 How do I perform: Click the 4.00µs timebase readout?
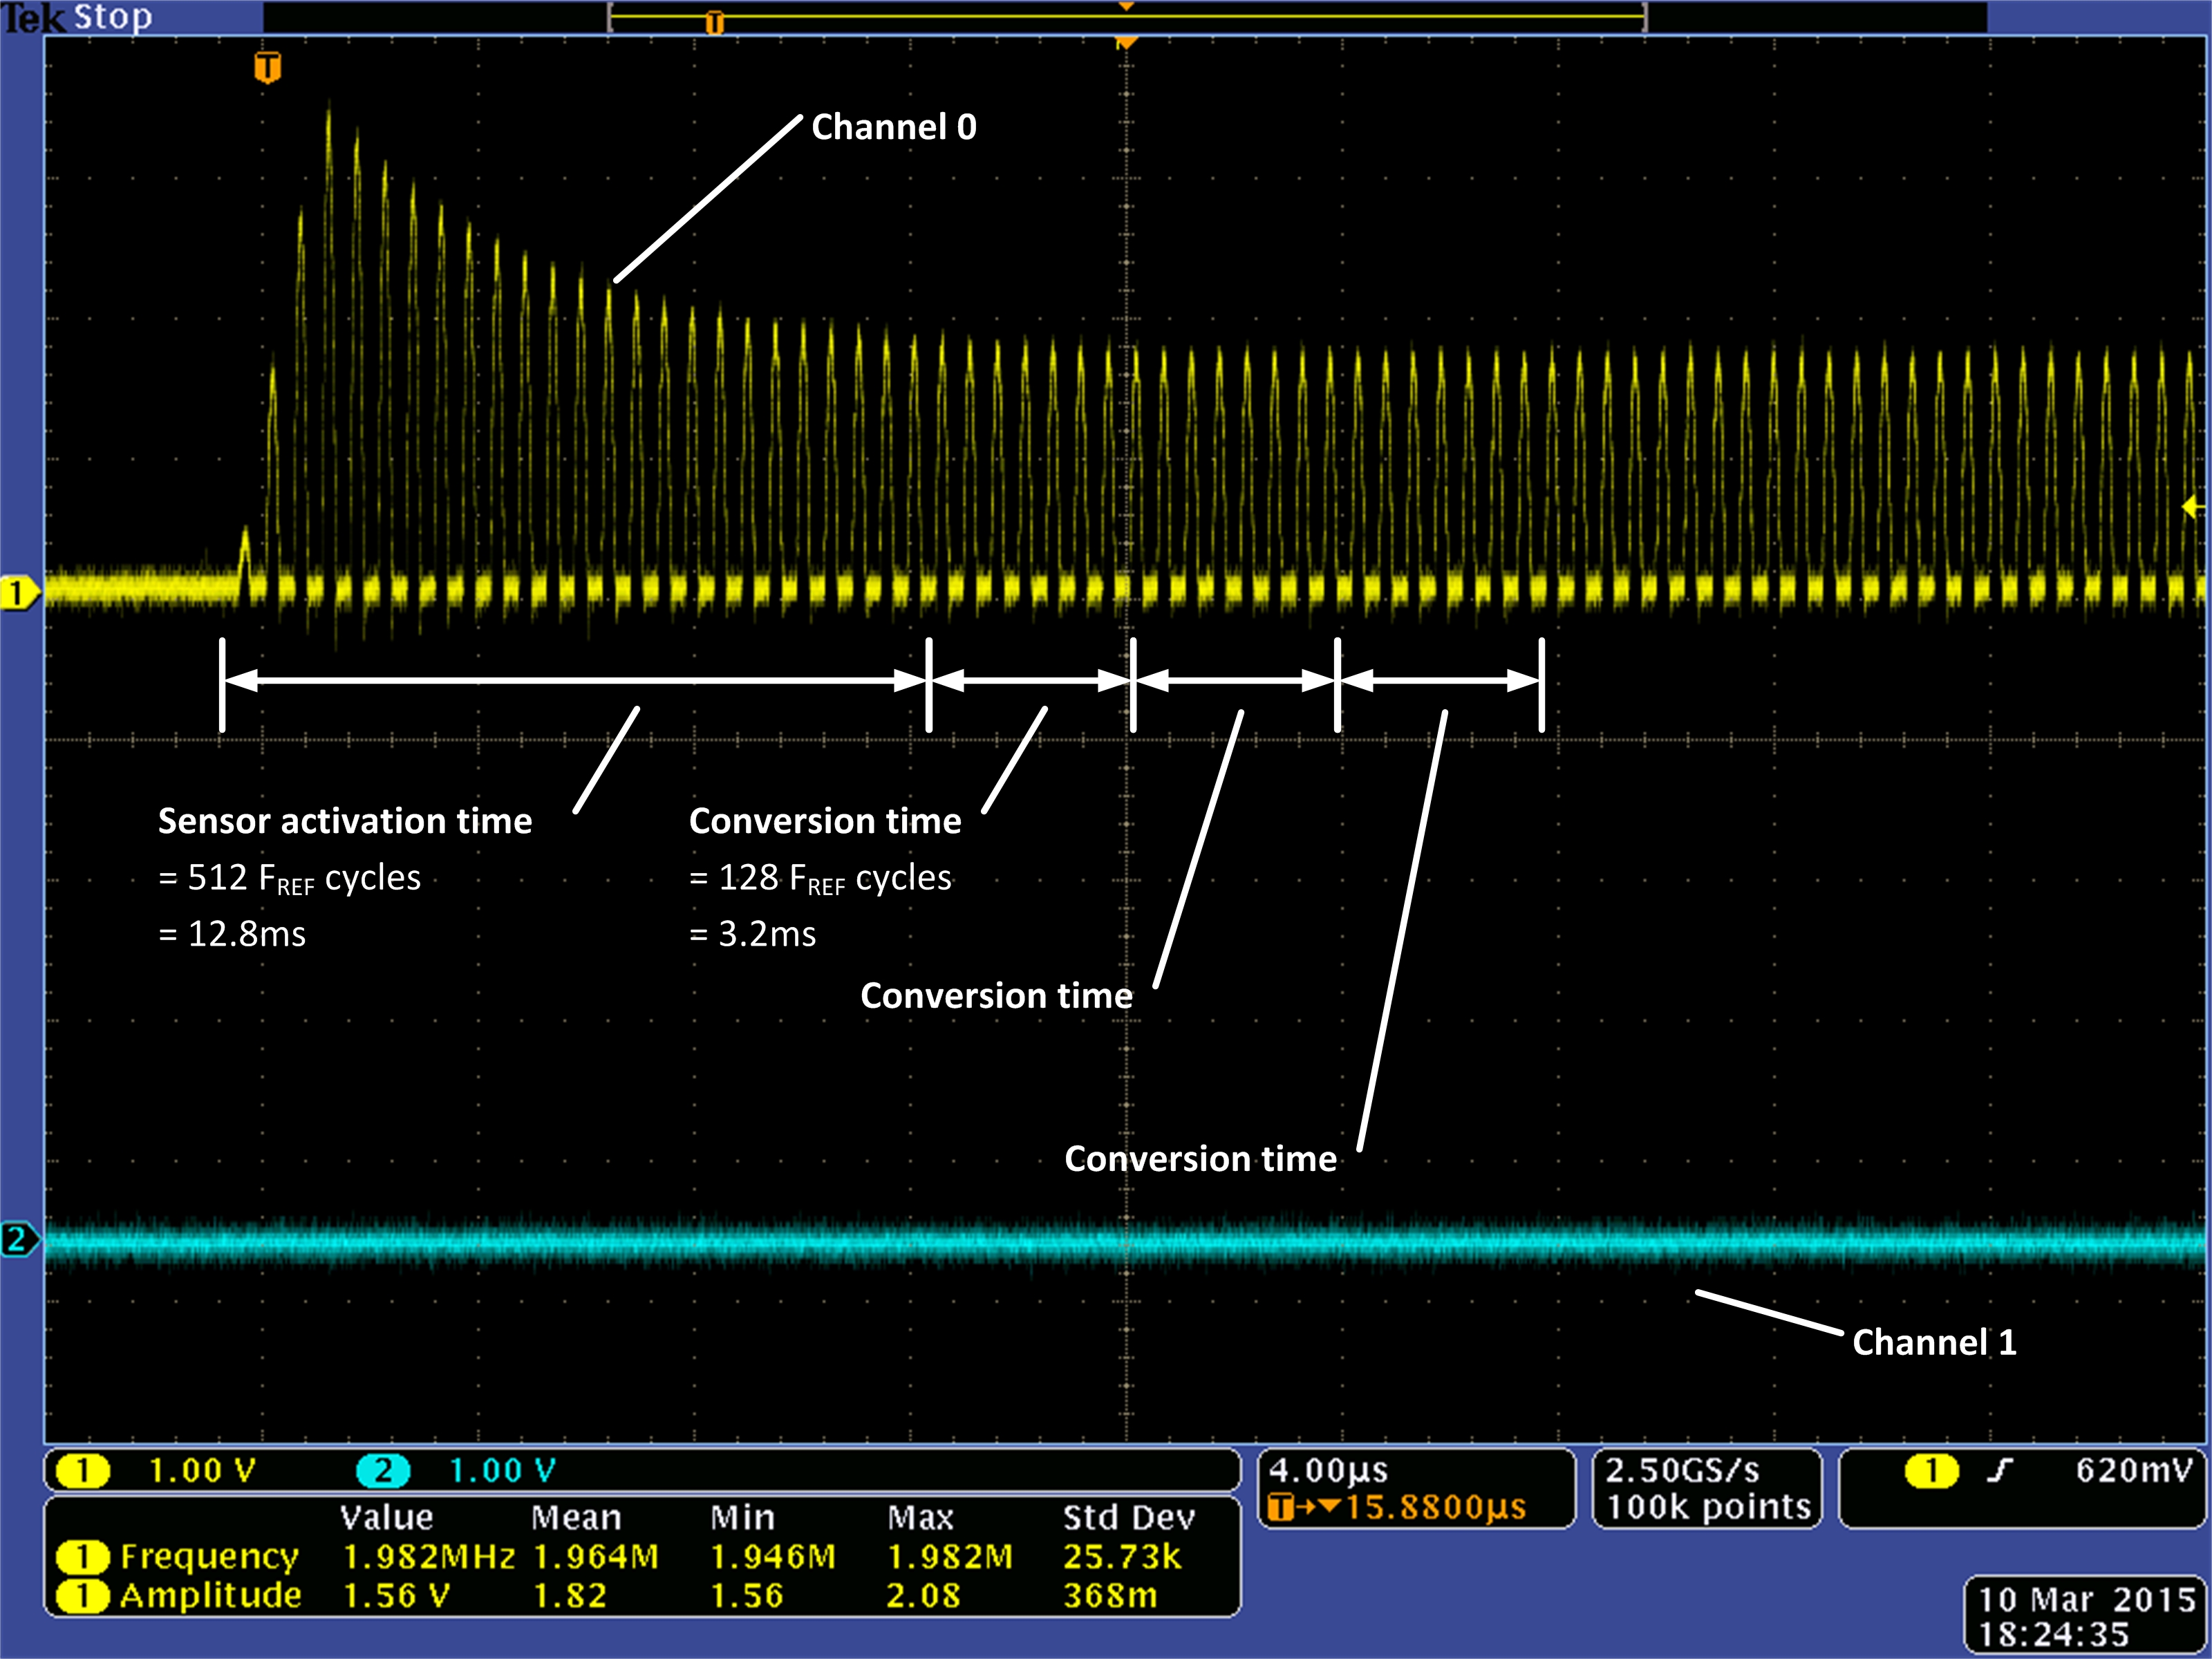[1328, 1470]
